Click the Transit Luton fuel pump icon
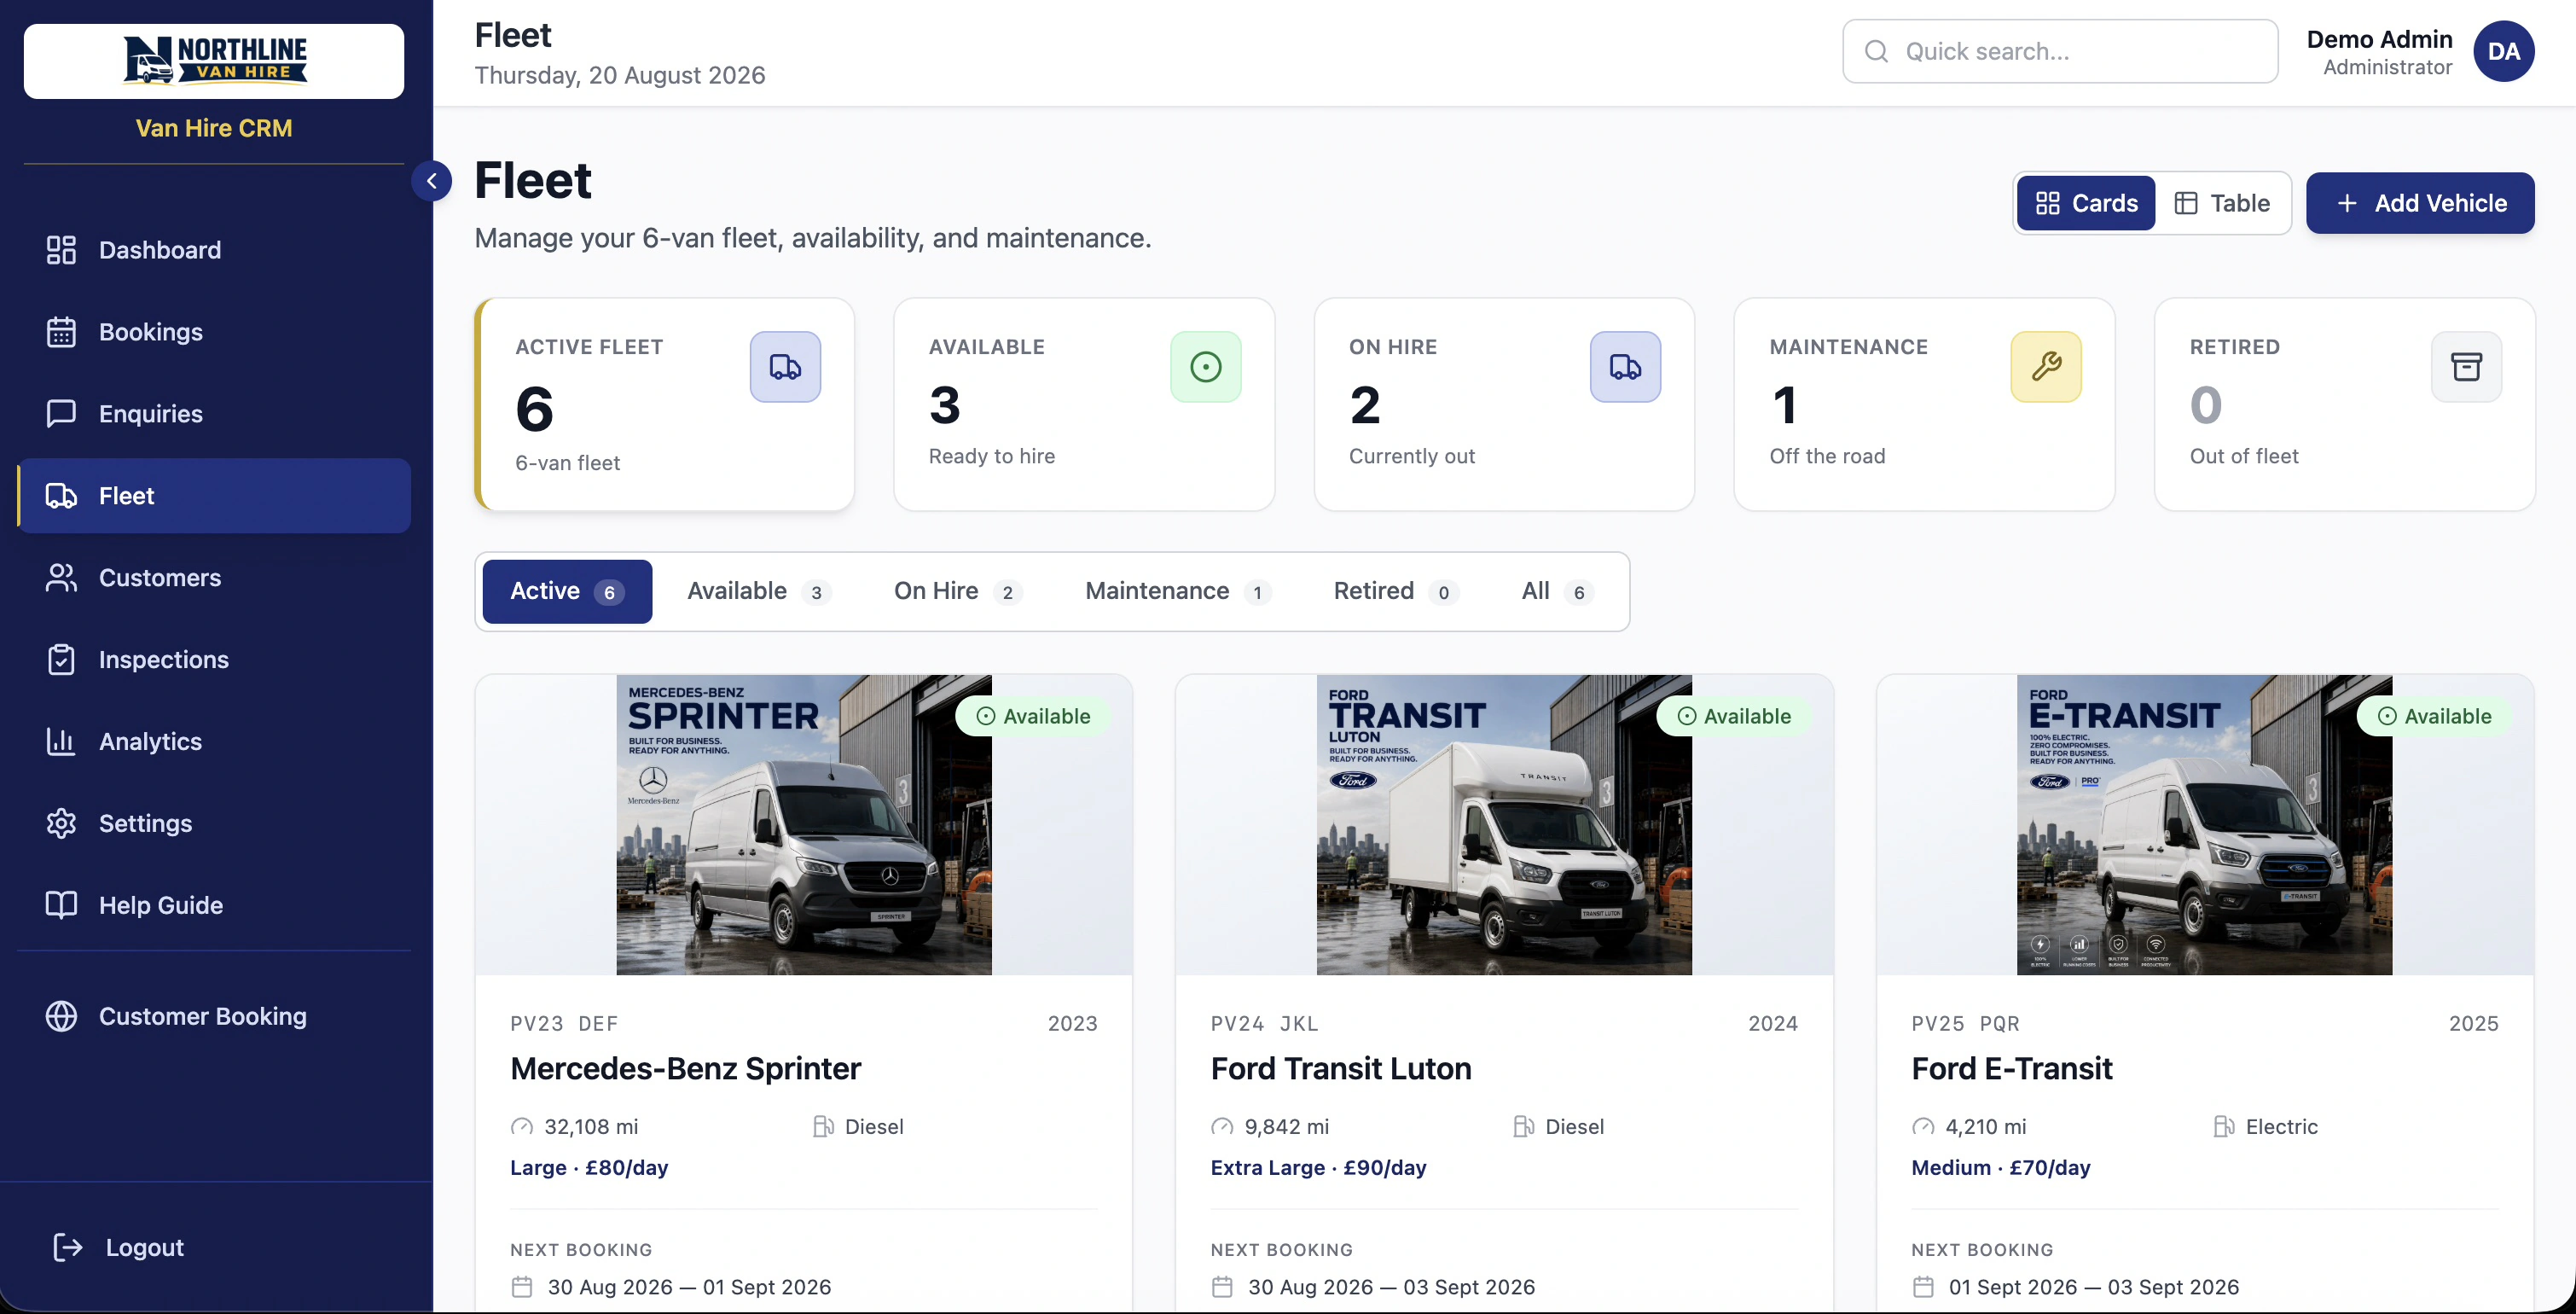2576x1314 pixels. pos(1523,1128)
